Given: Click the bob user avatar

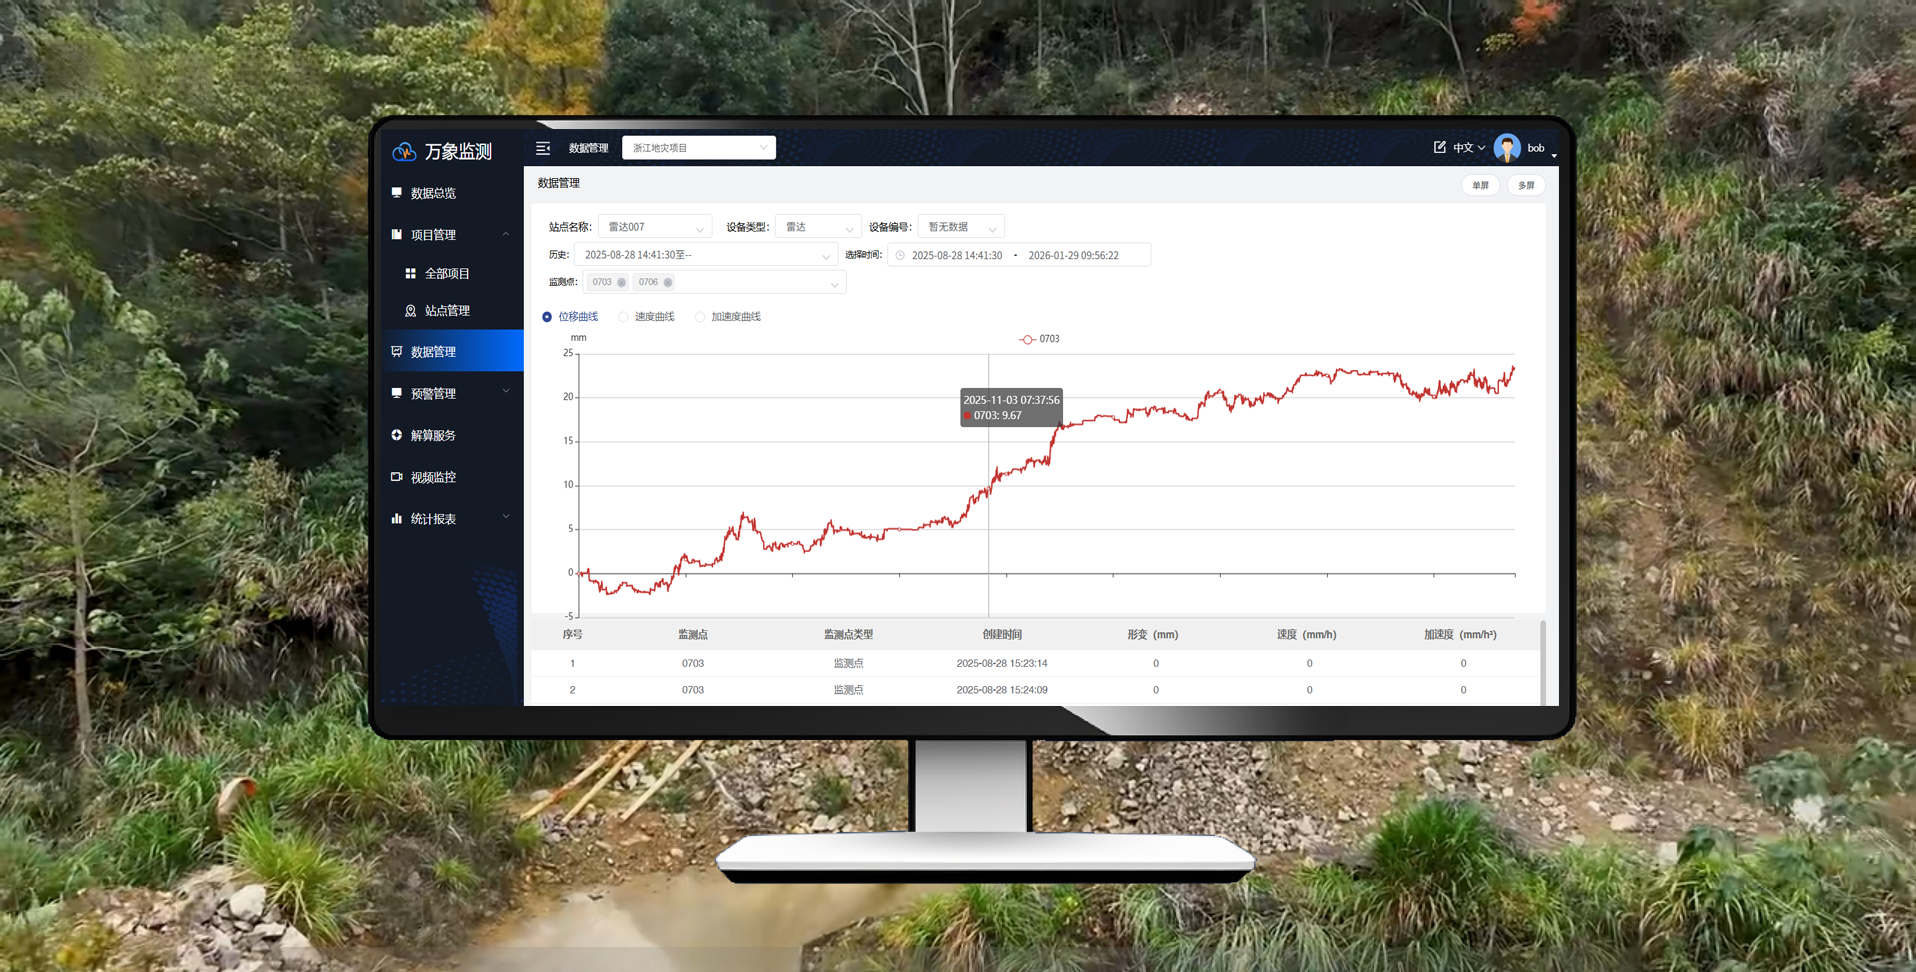Looking at the screenshot, I should 1506,148.
